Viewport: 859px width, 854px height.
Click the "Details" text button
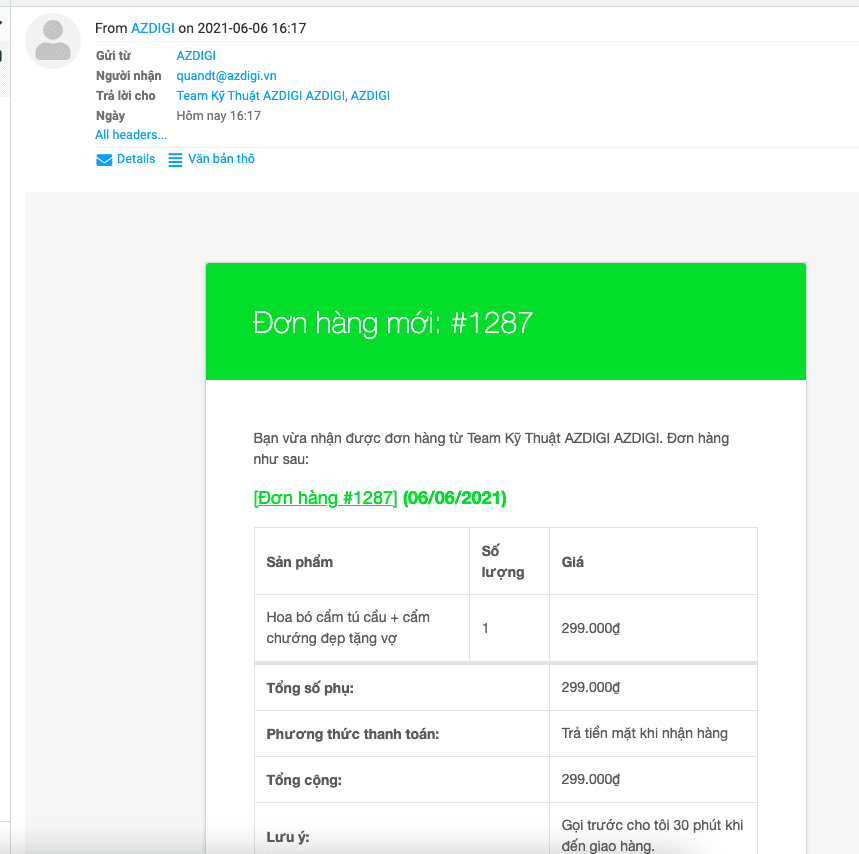pyautogui.click(x=135, y=159)
